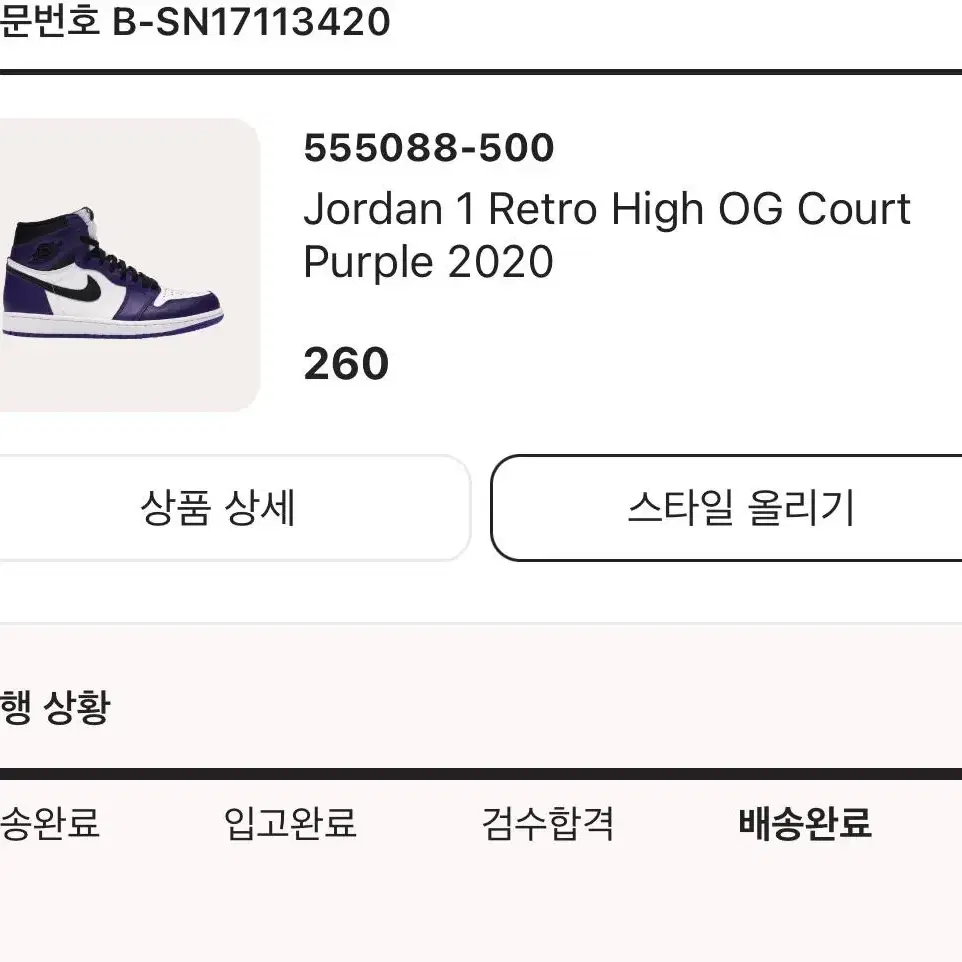Select the 검수합격 progress step
Screen dimensions: 962x962
547,823
